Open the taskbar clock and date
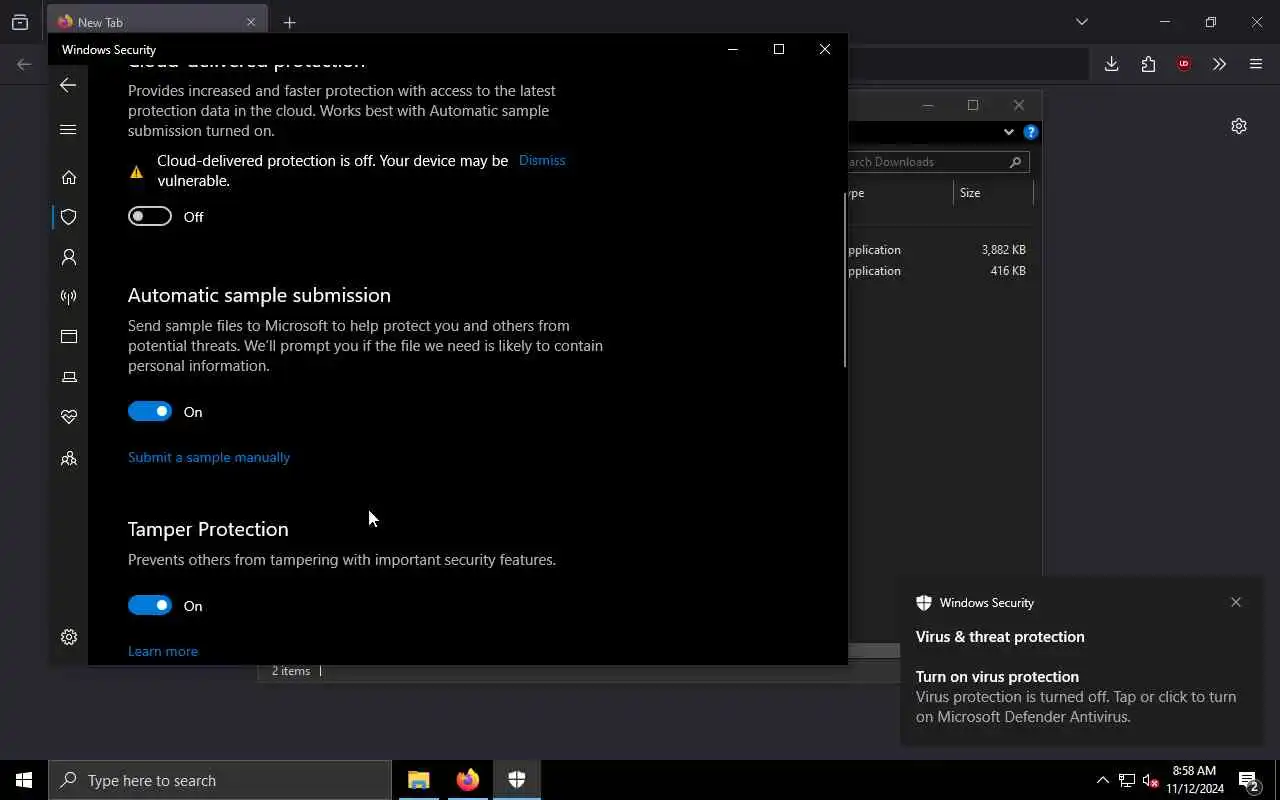The image size is (1280, 800). (x=1195, y=780)
